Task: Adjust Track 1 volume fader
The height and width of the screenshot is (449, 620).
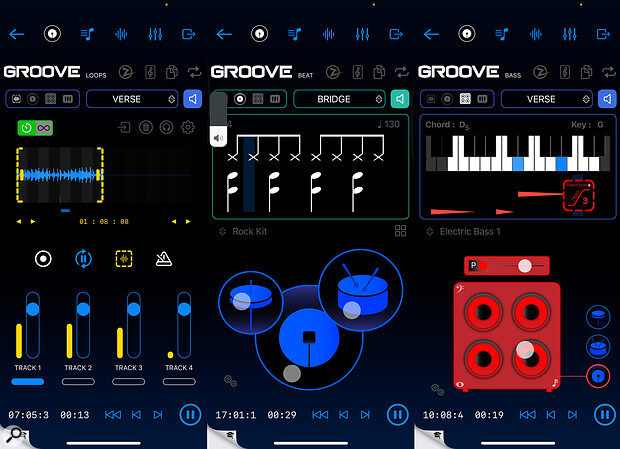Action: pos(33,325)
